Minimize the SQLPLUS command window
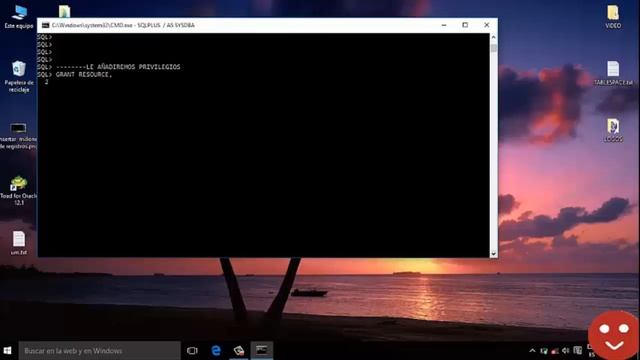Viewport: 640px width, 360px height. pos(444,25)
